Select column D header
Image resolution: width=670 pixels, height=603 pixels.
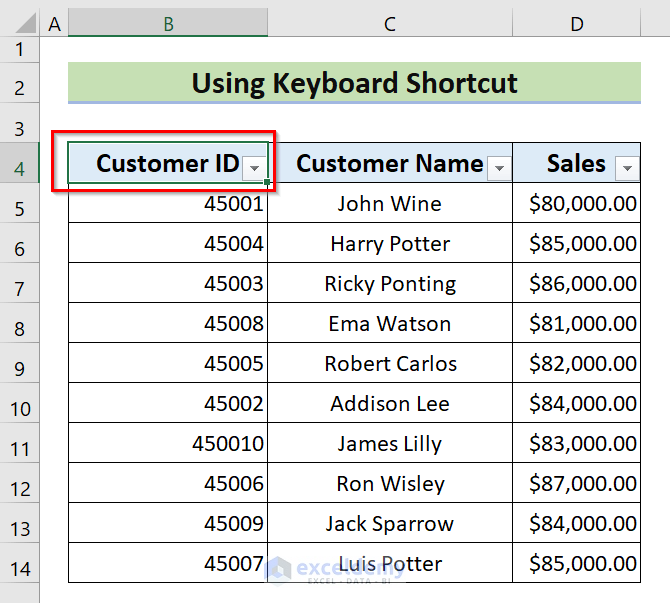click(x=576, y=23)
